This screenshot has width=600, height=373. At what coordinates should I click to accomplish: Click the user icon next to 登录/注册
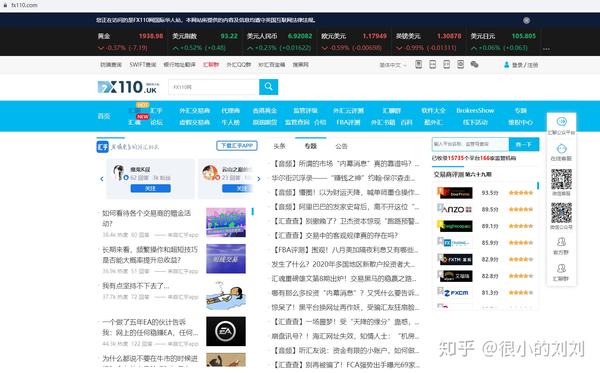point(506,65)
